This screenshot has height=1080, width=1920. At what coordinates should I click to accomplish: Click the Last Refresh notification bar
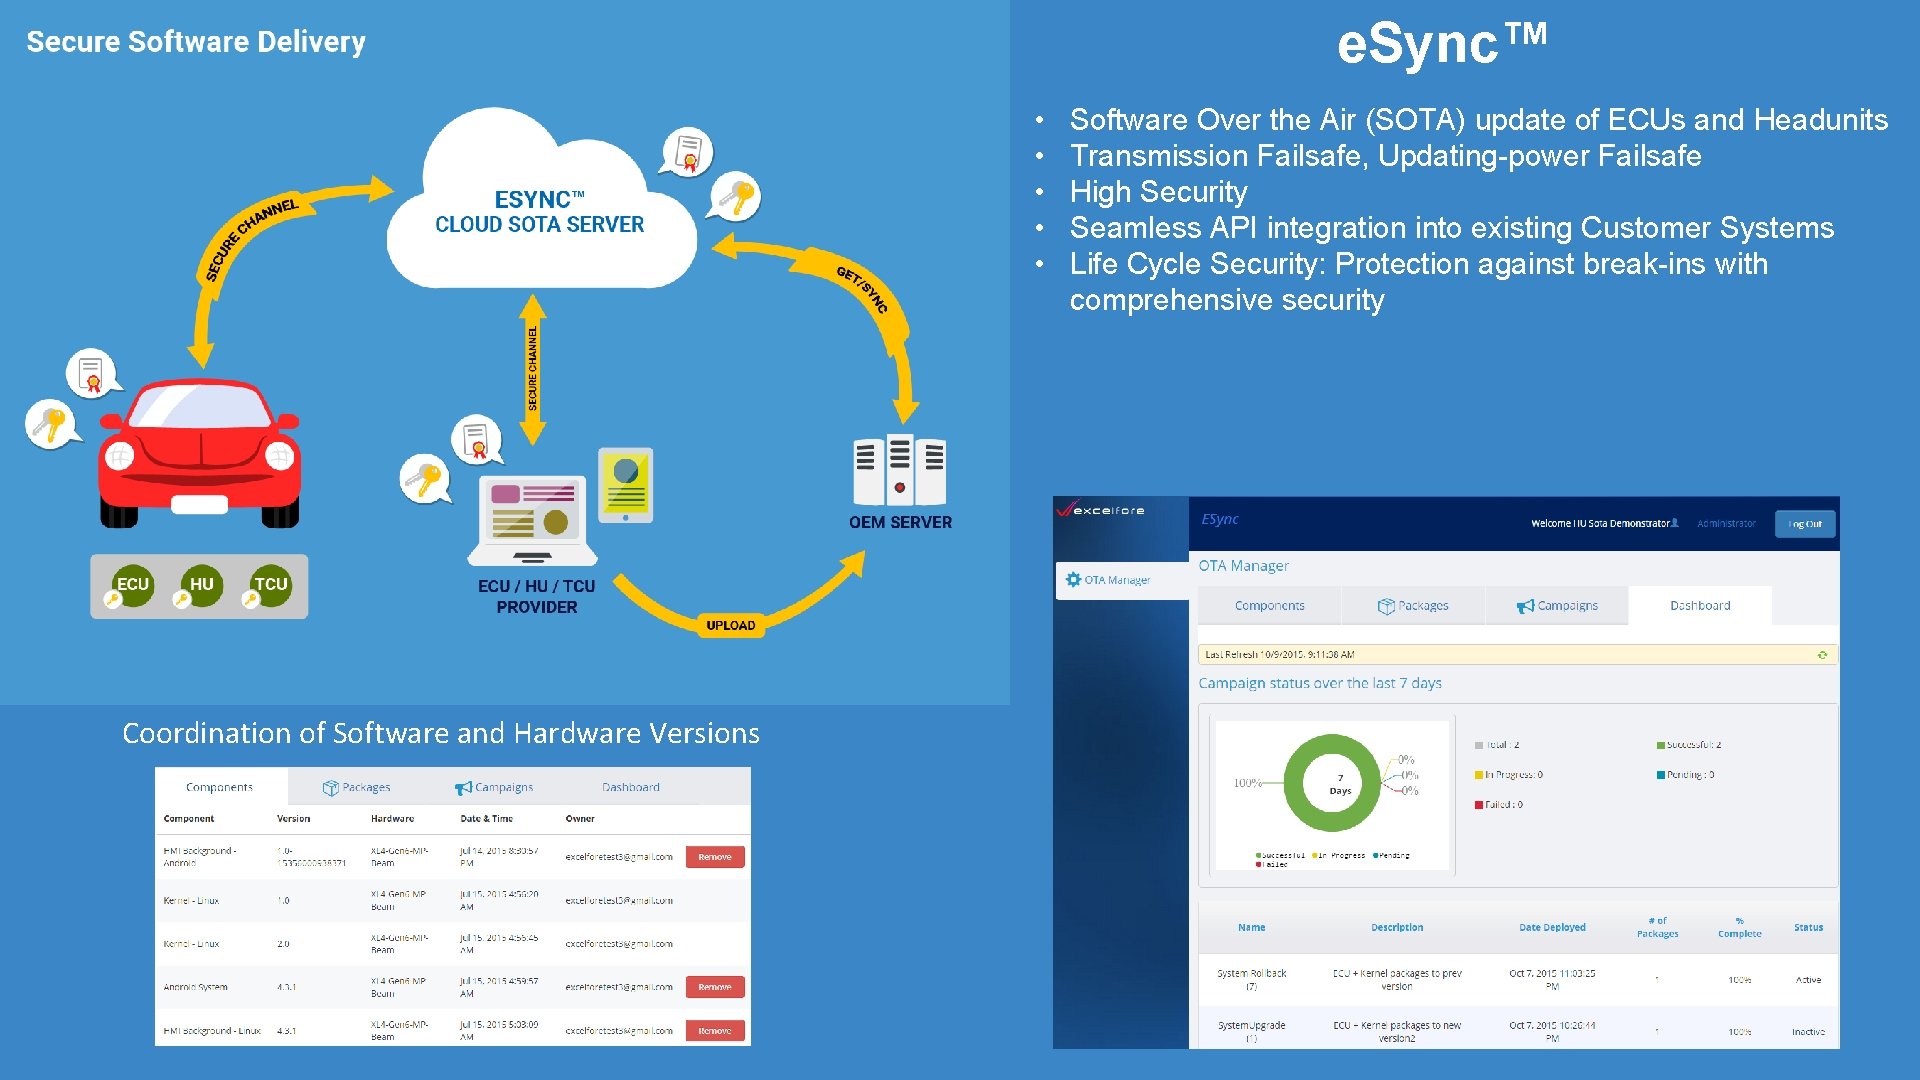(1518, 655)
